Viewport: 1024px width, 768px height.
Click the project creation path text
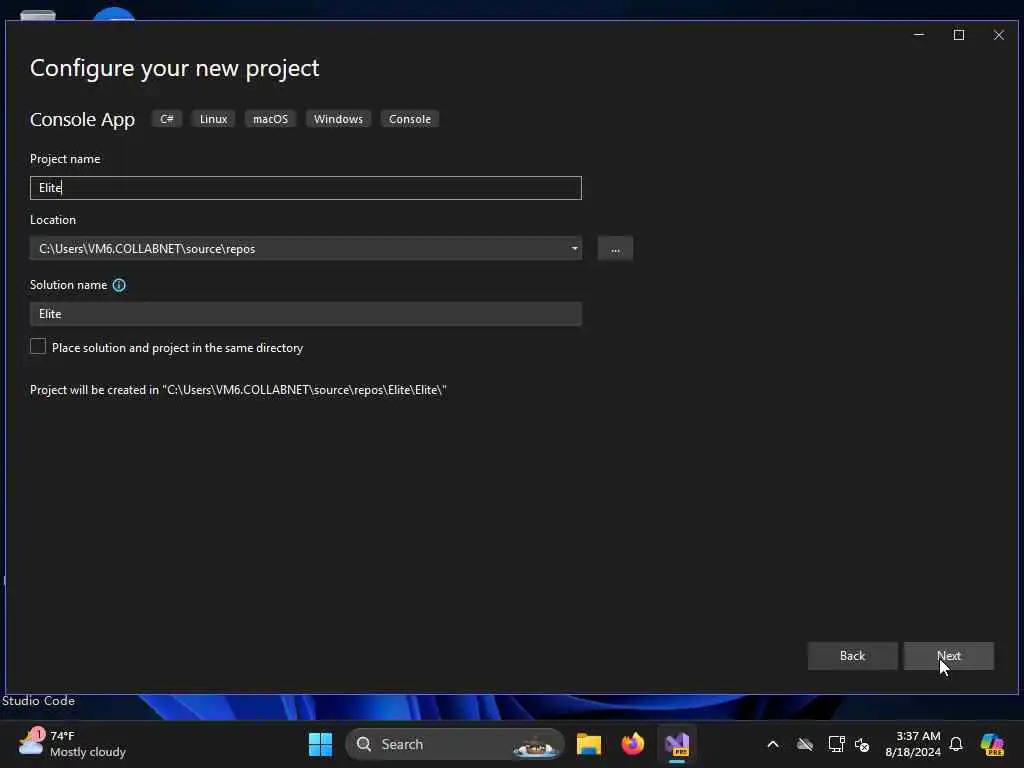238,390
